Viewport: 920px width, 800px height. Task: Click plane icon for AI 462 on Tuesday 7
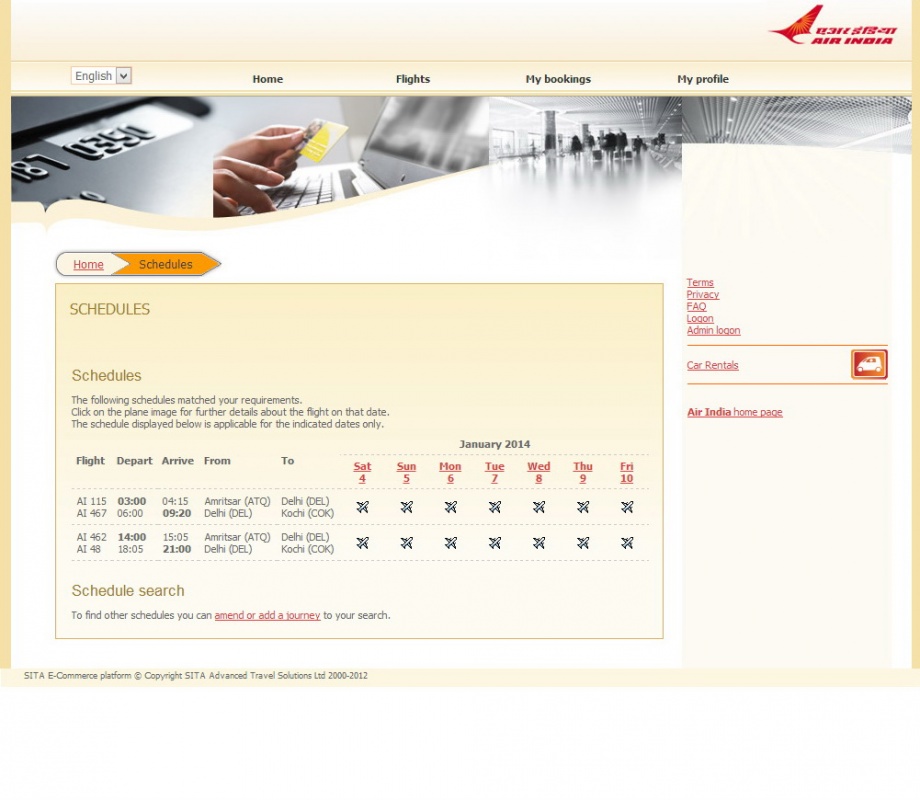point(495,543)
